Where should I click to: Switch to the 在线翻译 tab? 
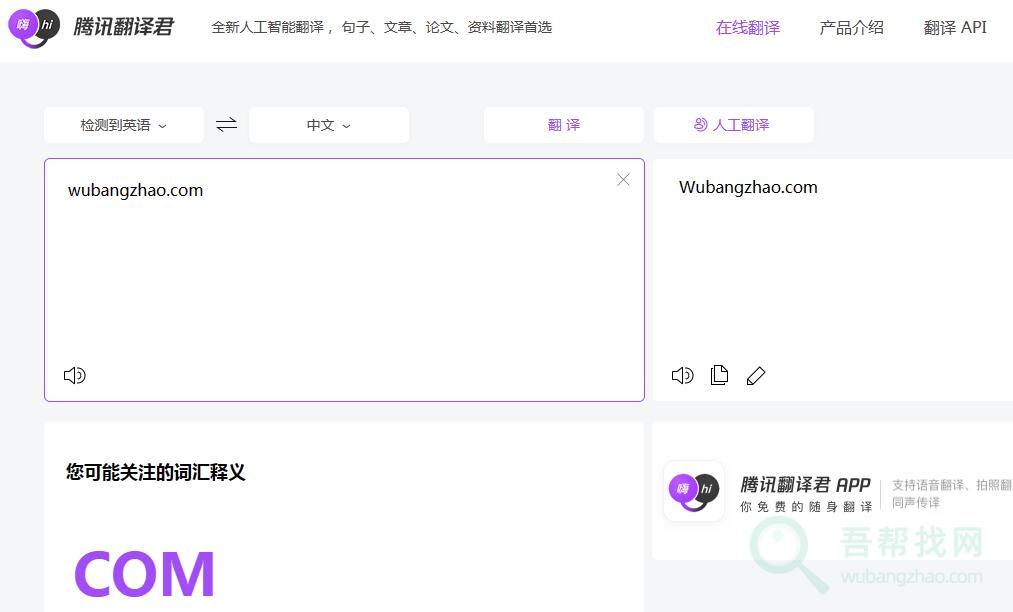(748, 28)
